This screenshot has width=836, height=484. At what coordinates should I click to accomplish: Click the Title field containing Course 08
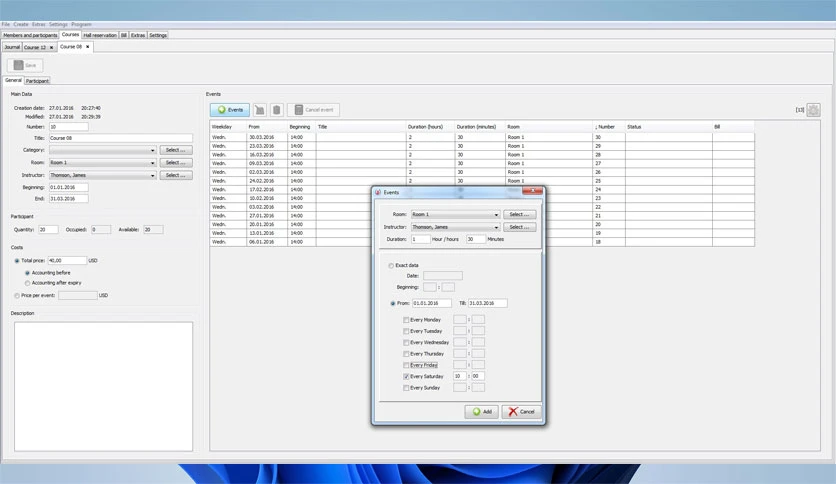pos(121,138)
